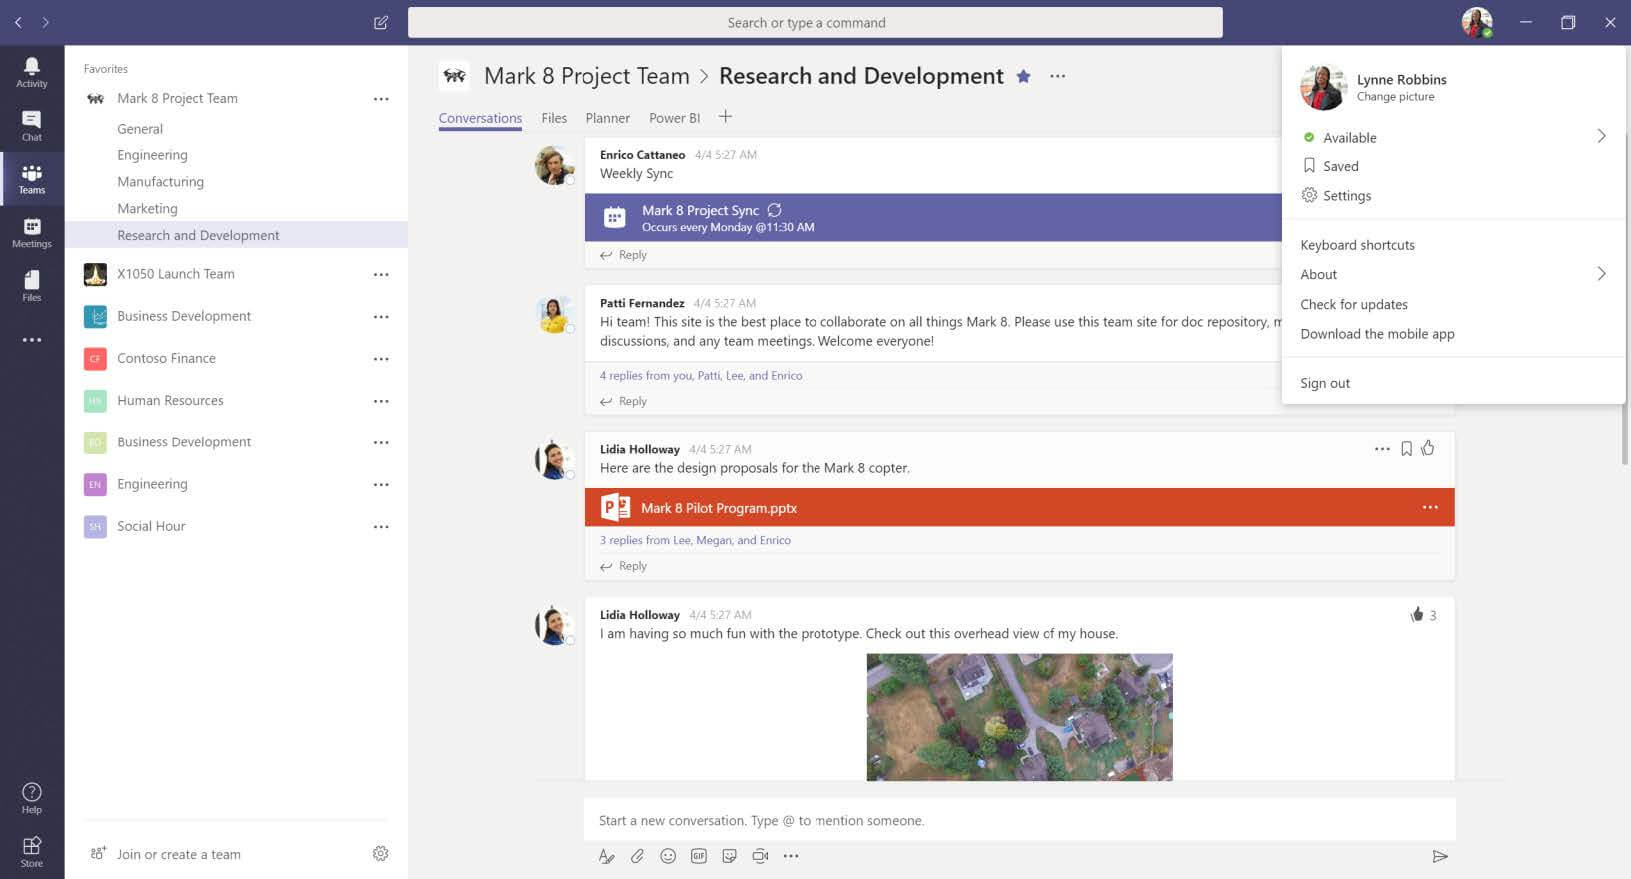This screenshot has height=879, width=1631.
Task: Open more compose options ellipsis
Action: point(791,856)
